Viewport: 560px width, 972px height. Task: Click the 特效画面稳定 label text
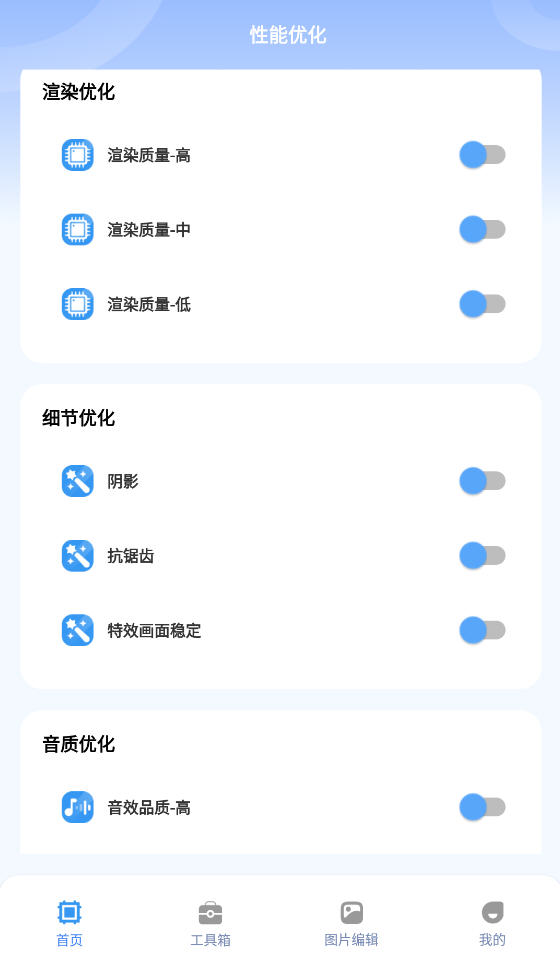point(154,630)
